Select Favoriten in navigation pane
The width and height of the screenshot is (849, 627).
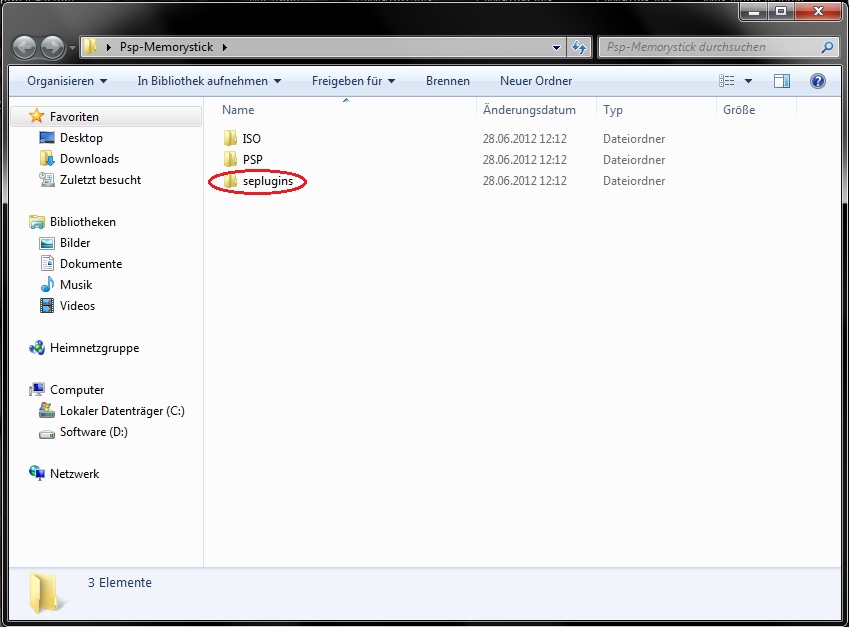tap(74, 116)
